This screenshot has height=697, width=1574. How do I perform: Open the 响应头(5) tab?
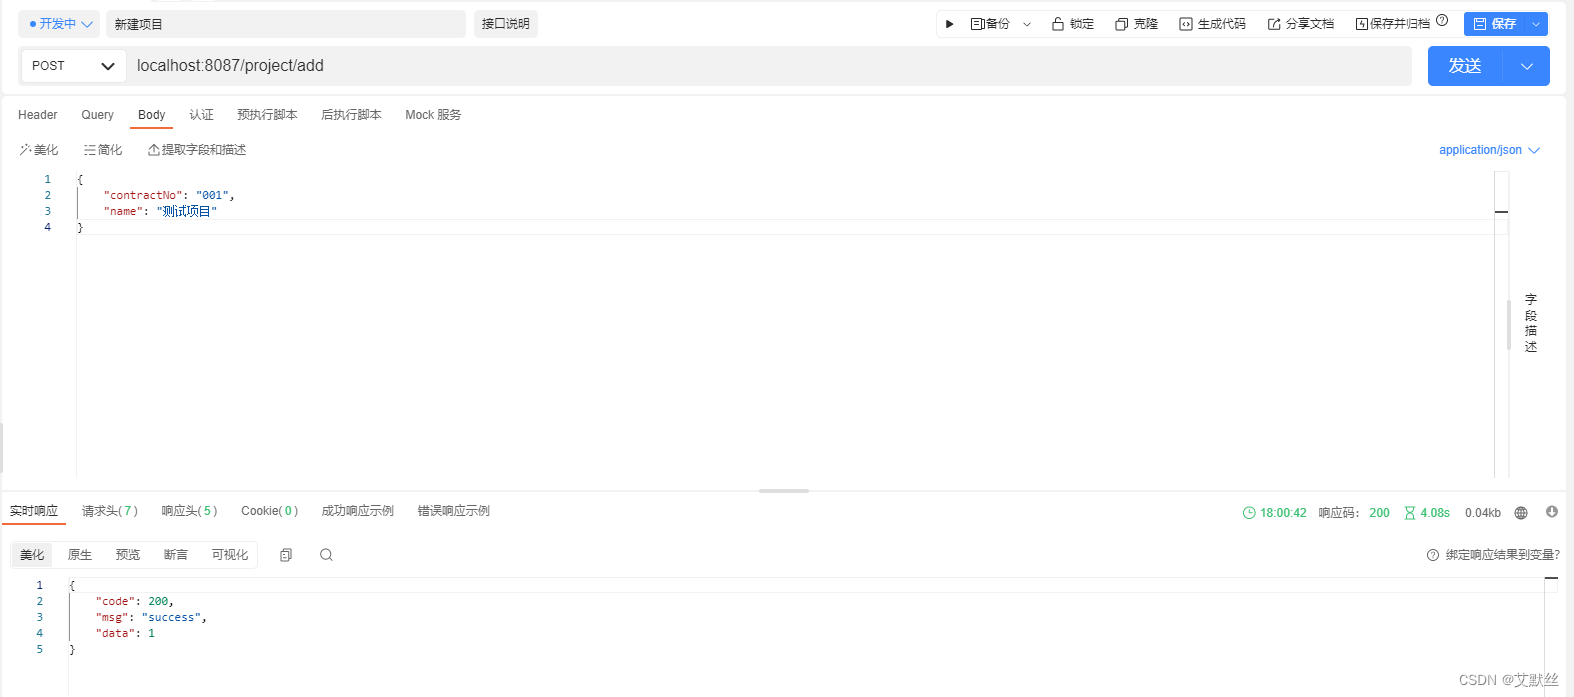pos(189,511)
